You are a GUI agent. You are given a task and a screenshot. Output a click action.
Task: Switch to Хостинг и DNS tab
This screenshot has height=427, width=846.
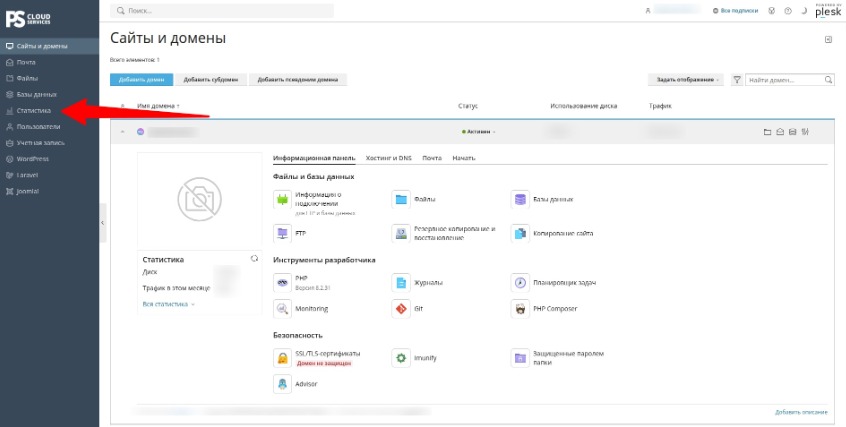click(x=388, y=158)
